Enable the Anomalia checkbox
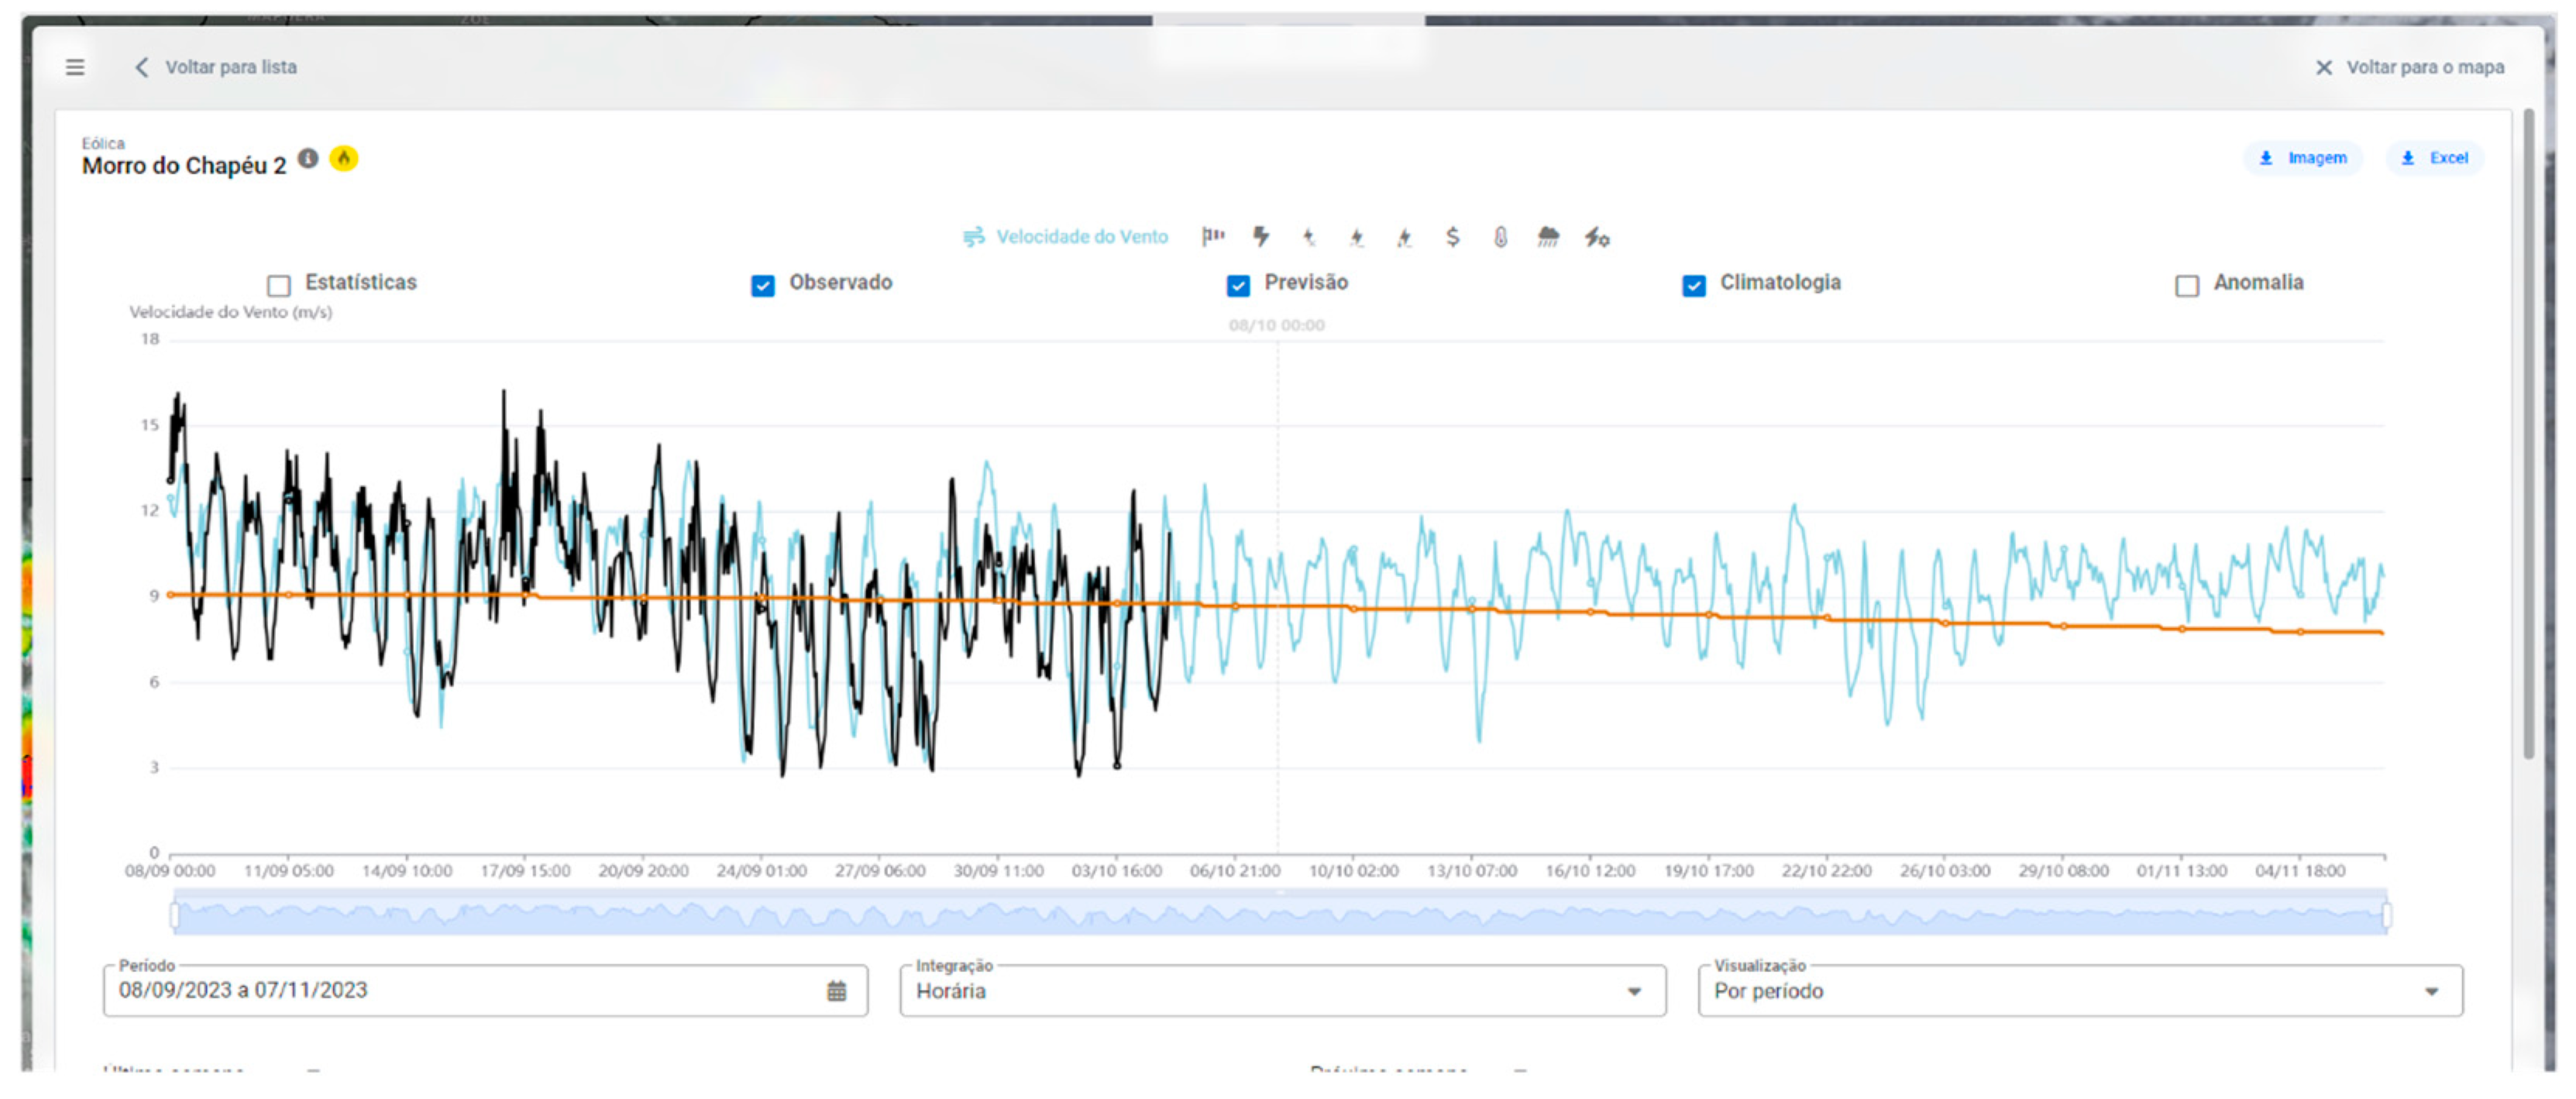 point(2187,286)
